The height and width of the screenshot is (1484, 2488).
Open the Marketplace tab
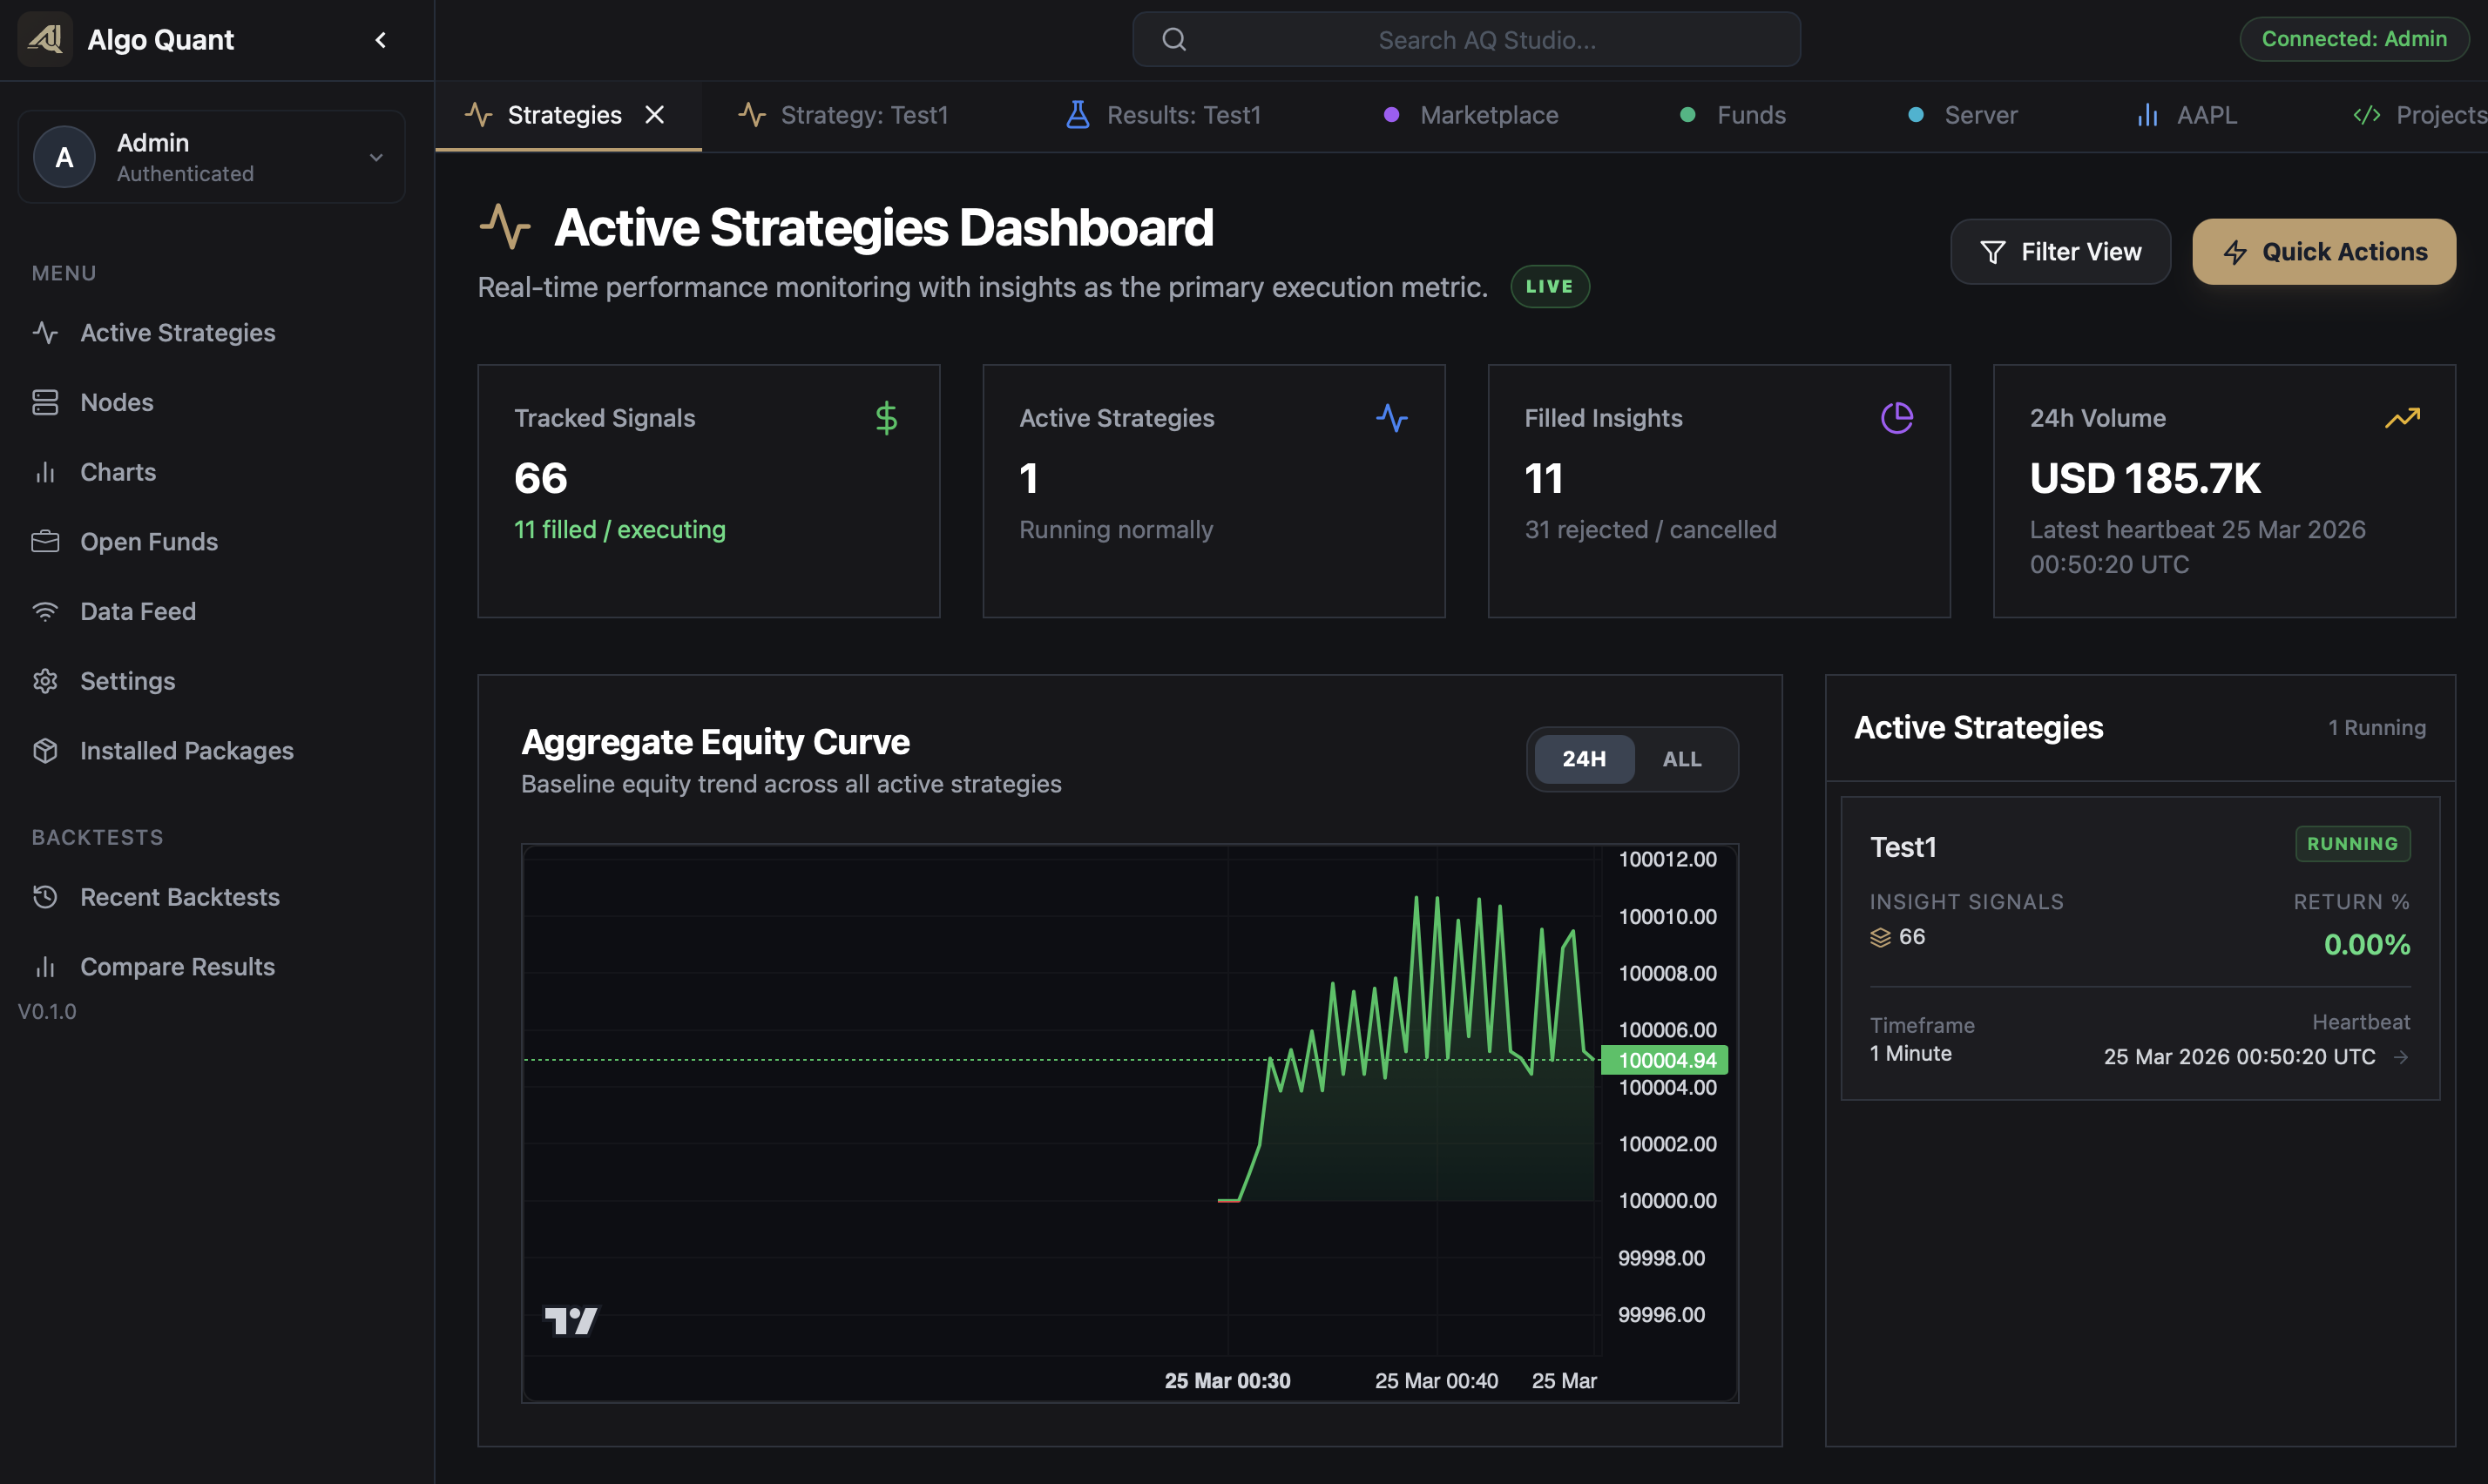tap(1470, 115)
